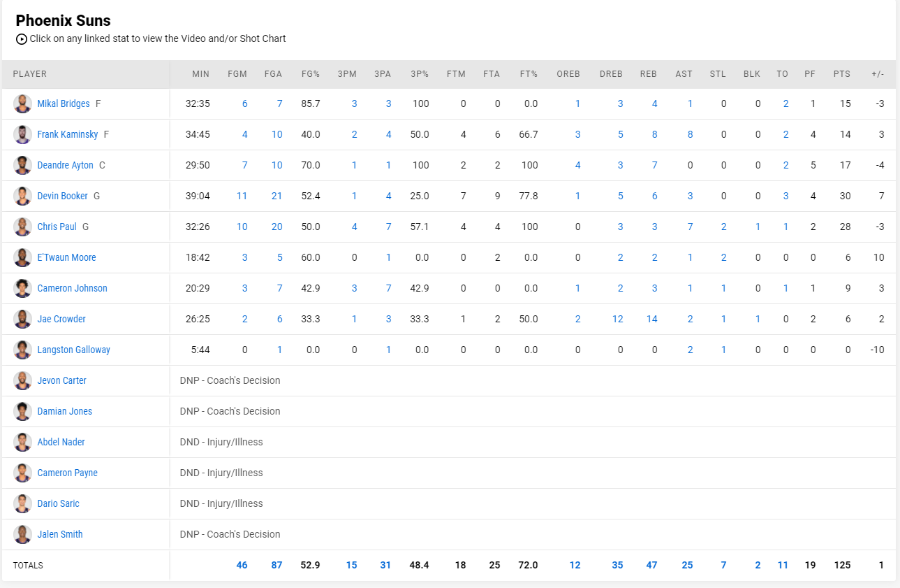Click Jevon Carter's headshot
The height and width of the screenshot is (588, 900).
[x=22, y=380]
